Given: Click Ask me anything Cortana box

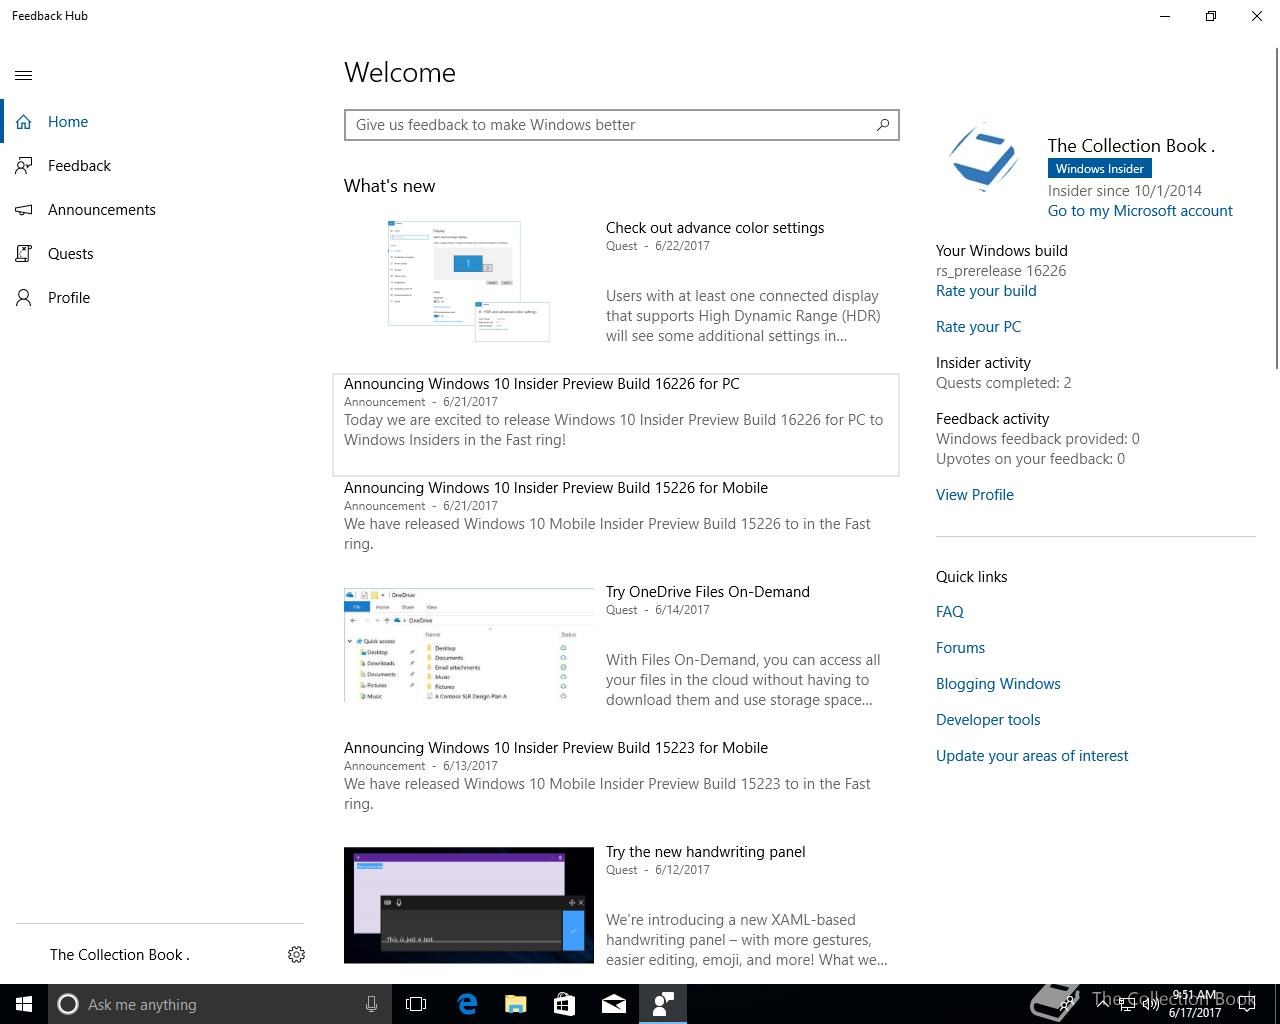Looking at the screenshot, I should click(x=218, y=1004).
